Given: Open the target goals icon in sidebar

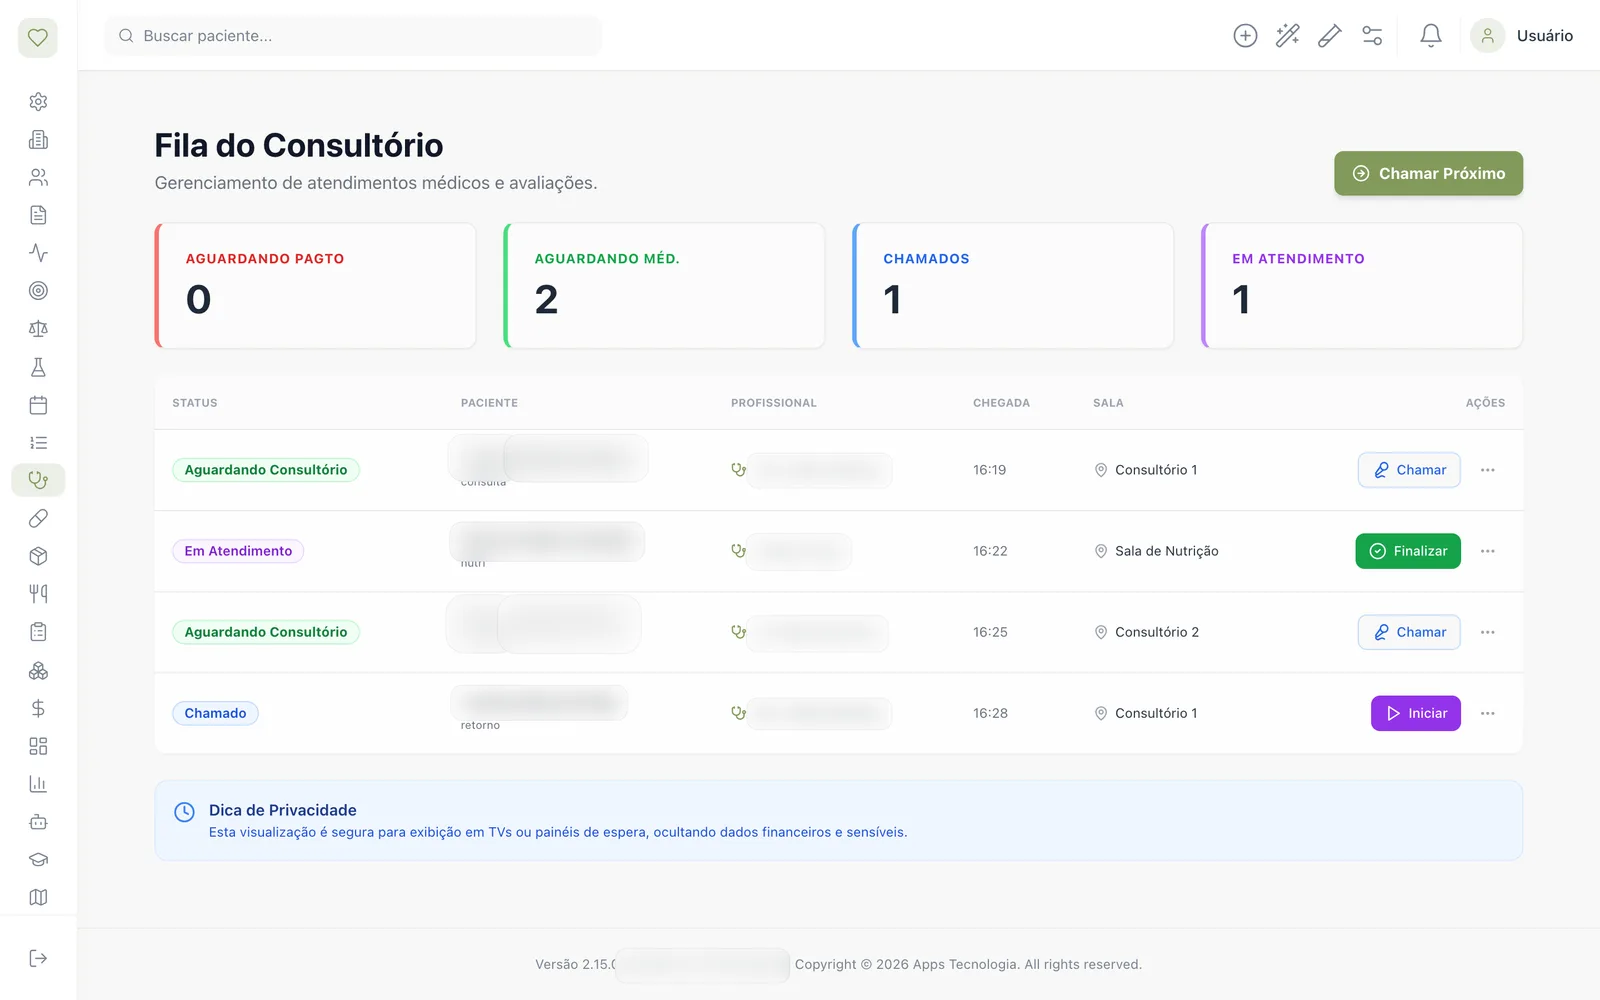Looking at the screenshot, I should 38,291.
